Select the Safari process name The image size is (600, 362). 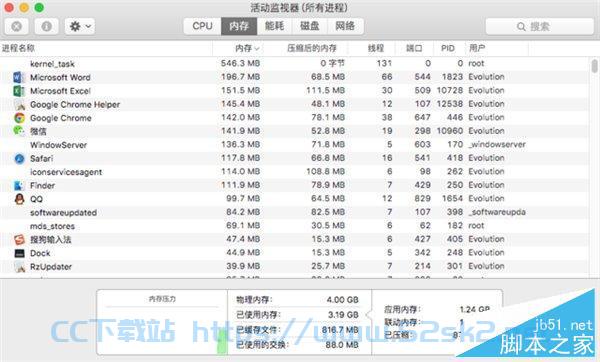(x=42, y=158)
